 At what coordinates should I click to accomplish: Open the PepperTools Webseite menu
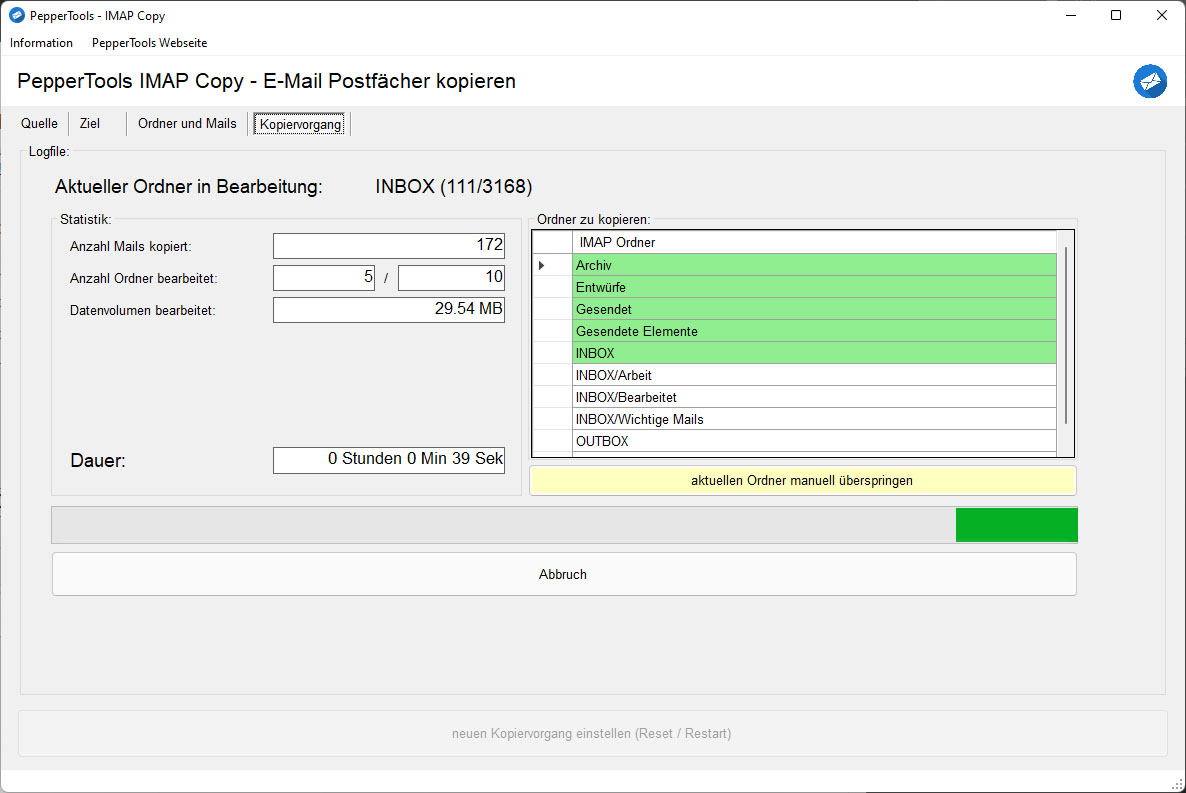[149, 43]
